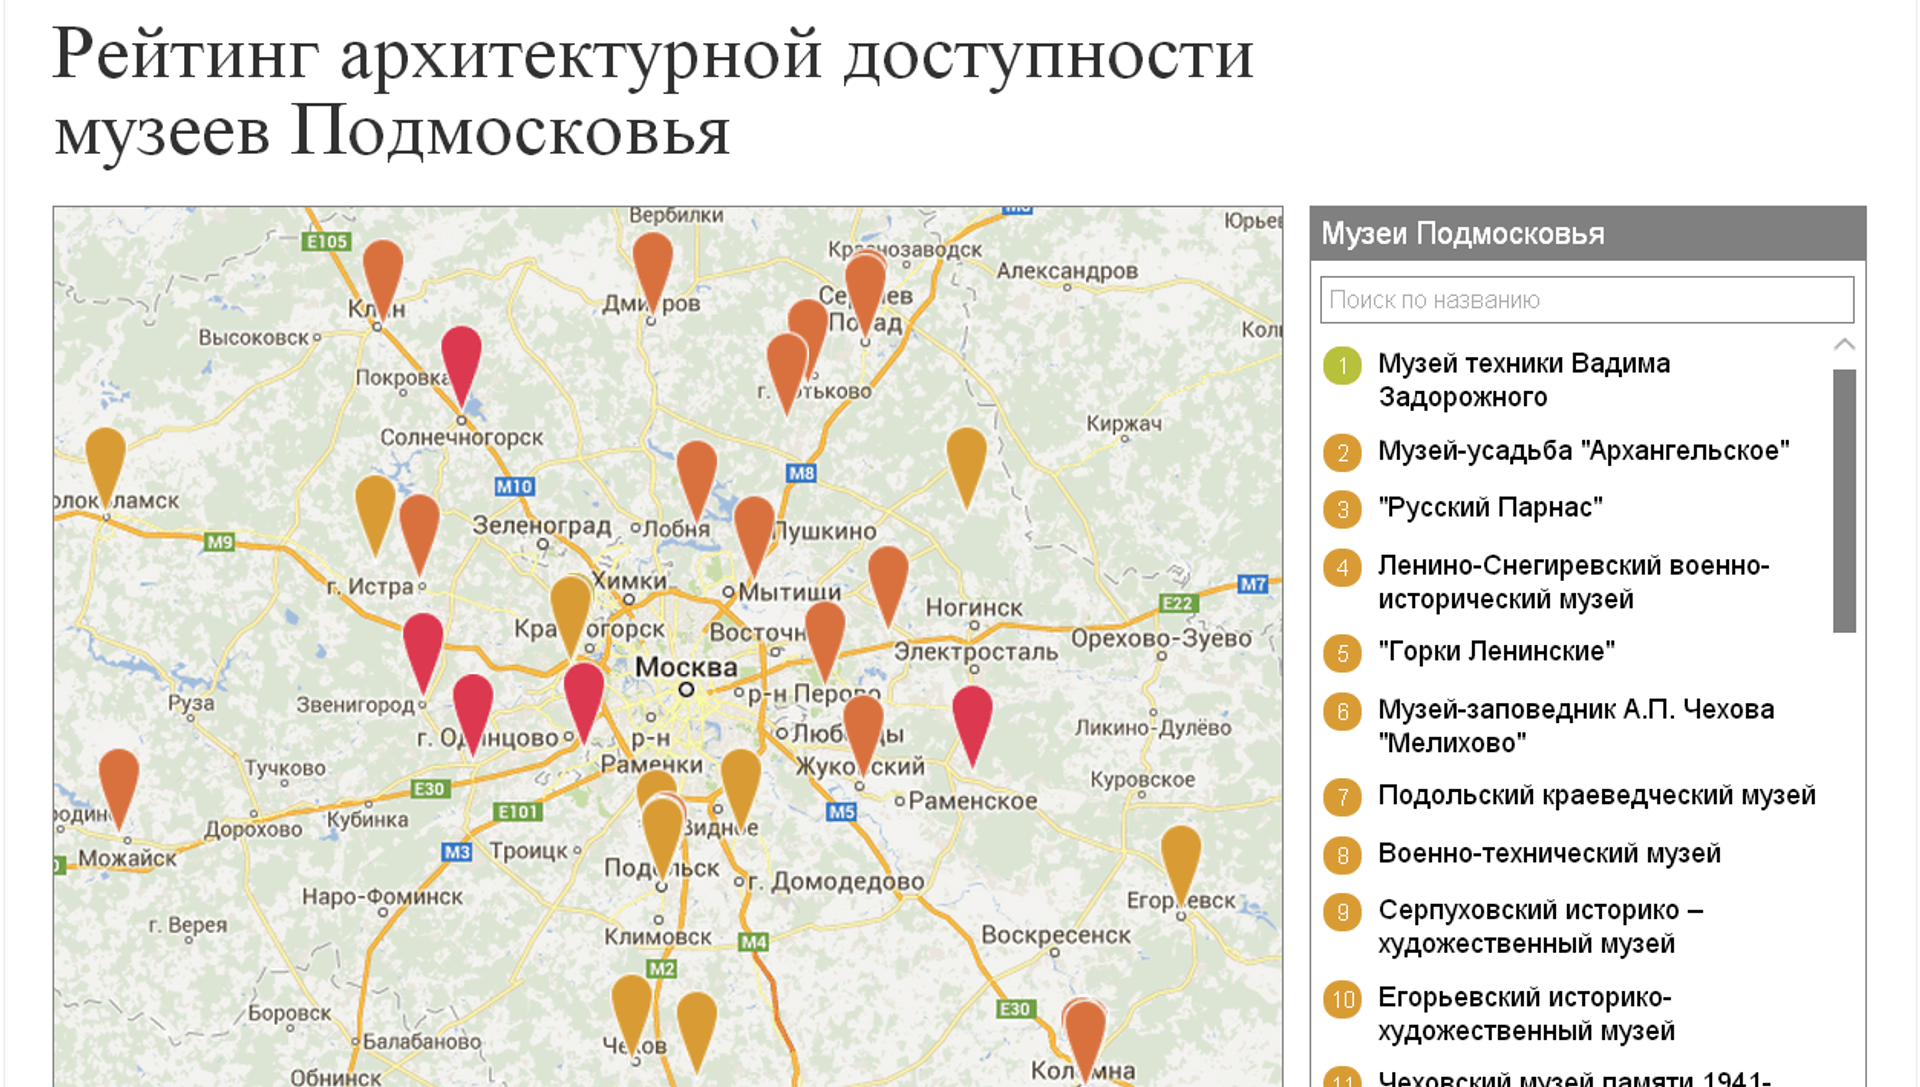1920x1087 pixels.
Task: Click the red pin near Солнечногорск
Action: pyautogui.click(x=461, y=360)
